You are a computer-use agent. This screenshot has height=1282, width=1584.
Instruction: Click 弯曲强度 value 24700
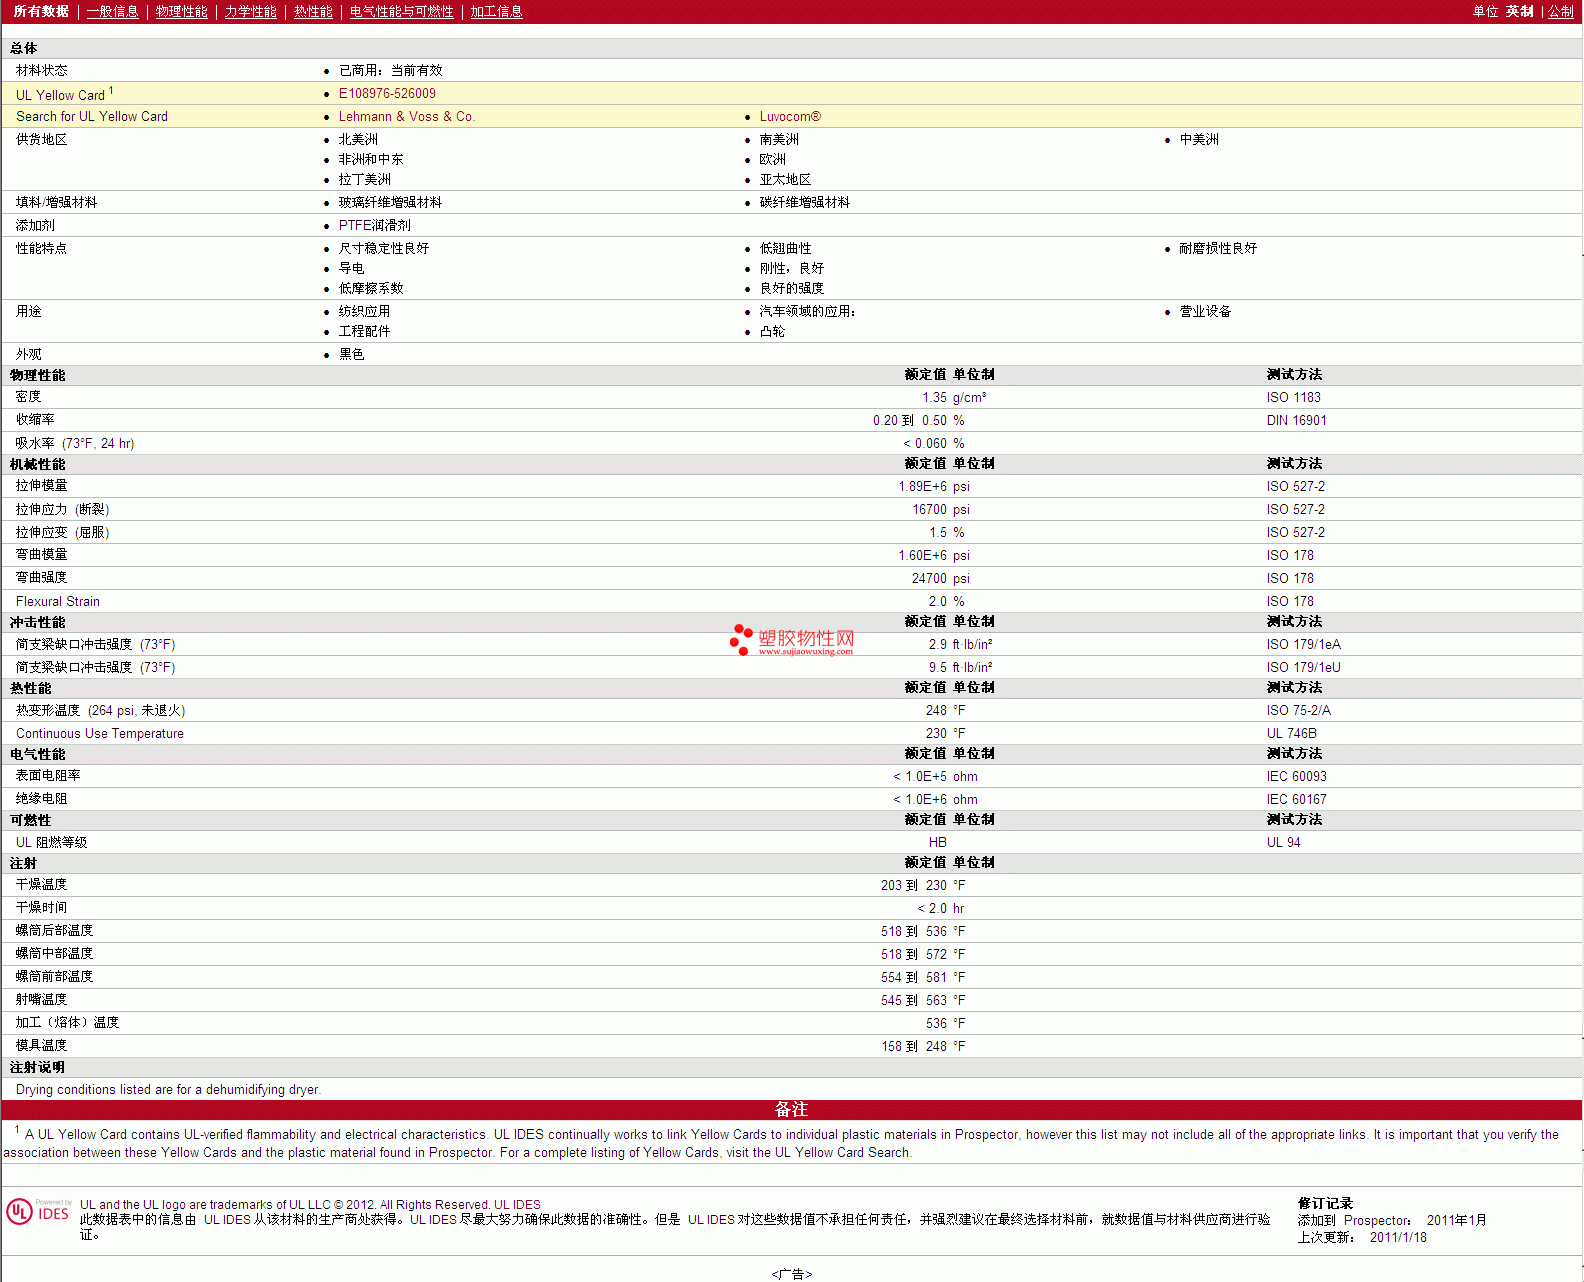(x=929, y=578)
